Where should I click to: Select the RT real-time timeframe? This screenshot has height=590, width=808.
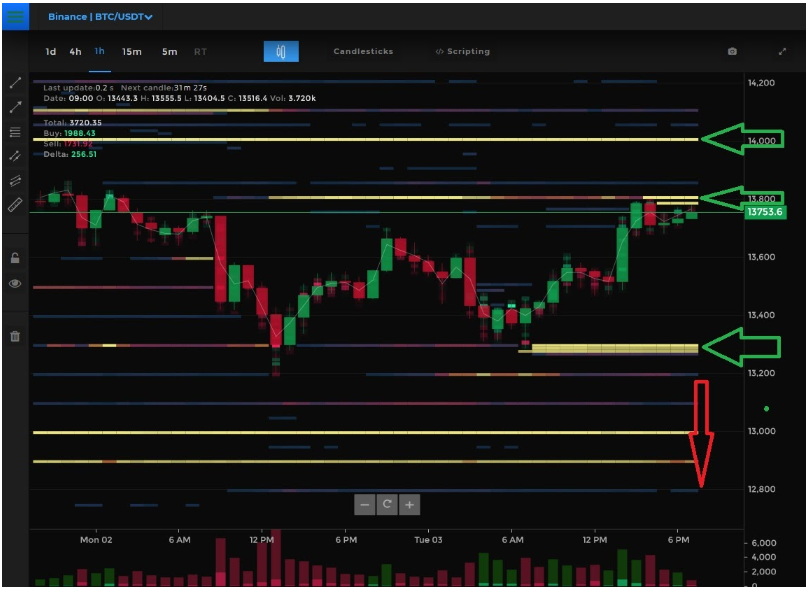200,52
